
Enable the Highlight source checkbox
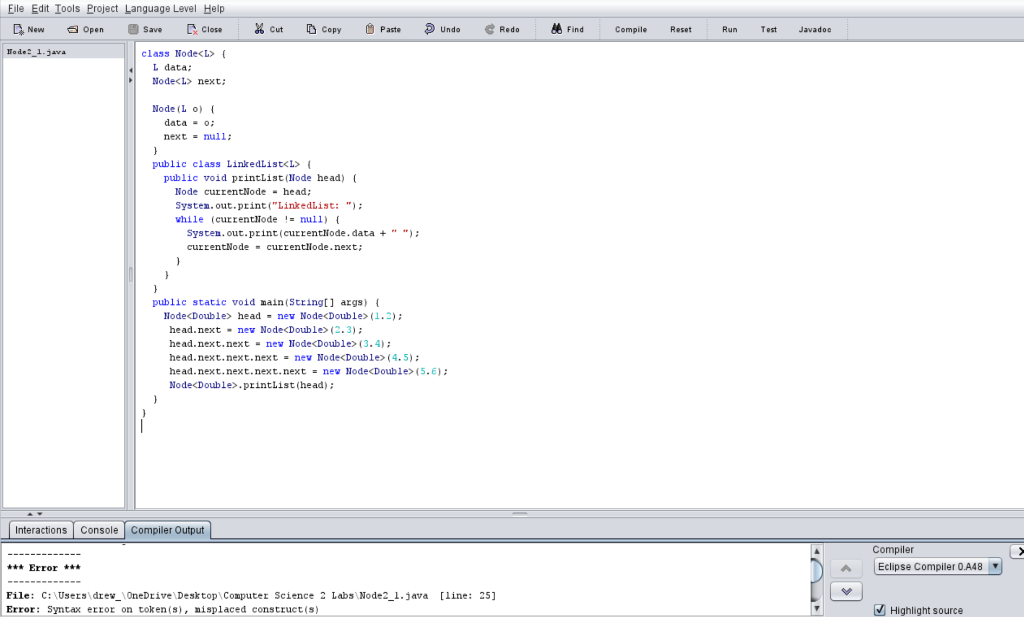[x=881, y=611]
